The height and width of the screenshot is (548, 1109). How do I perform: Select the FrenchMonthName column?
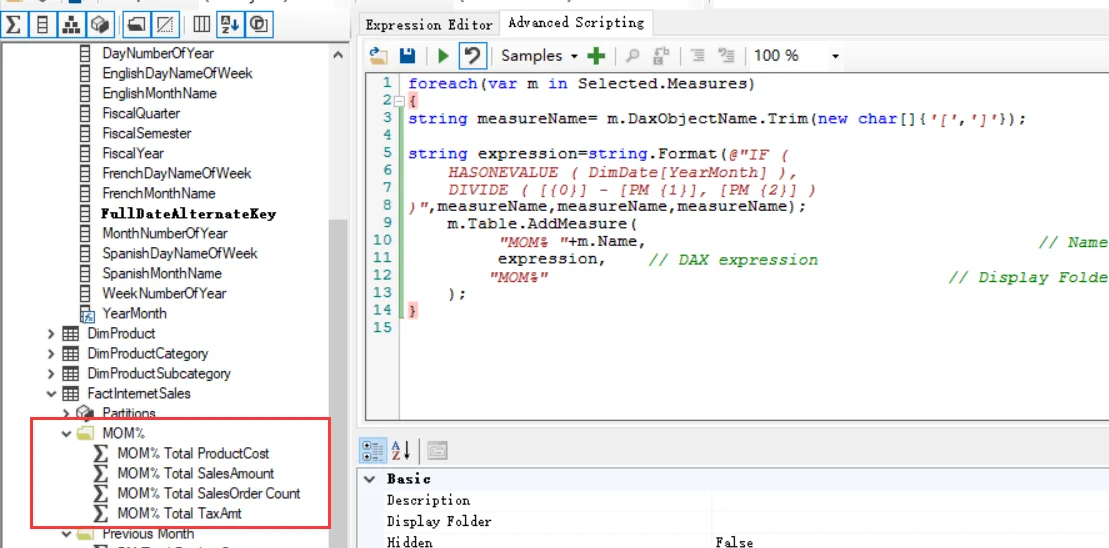(x=161, y=193)
